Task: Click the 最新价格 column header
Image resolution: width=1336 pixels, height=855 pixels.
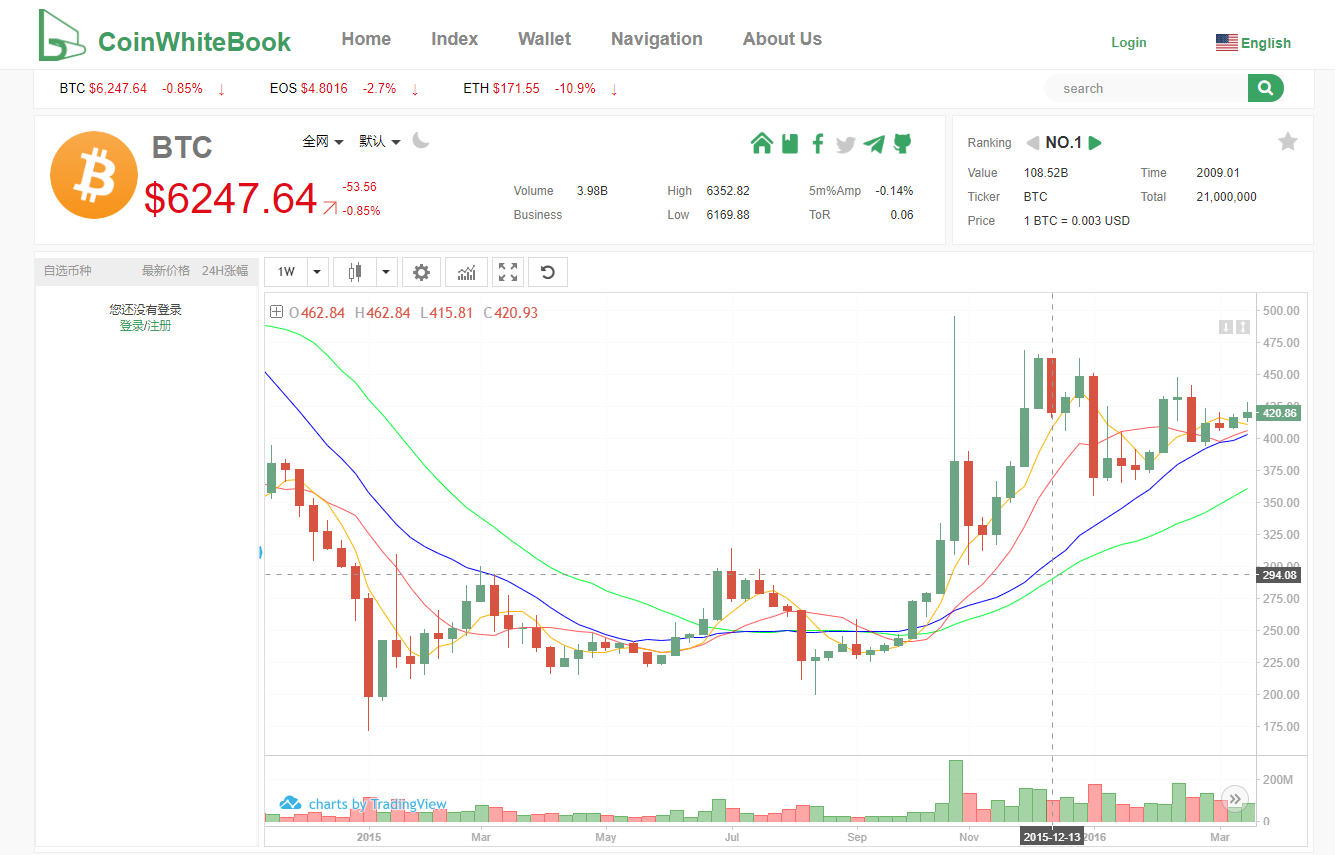Action: point(166,271)
